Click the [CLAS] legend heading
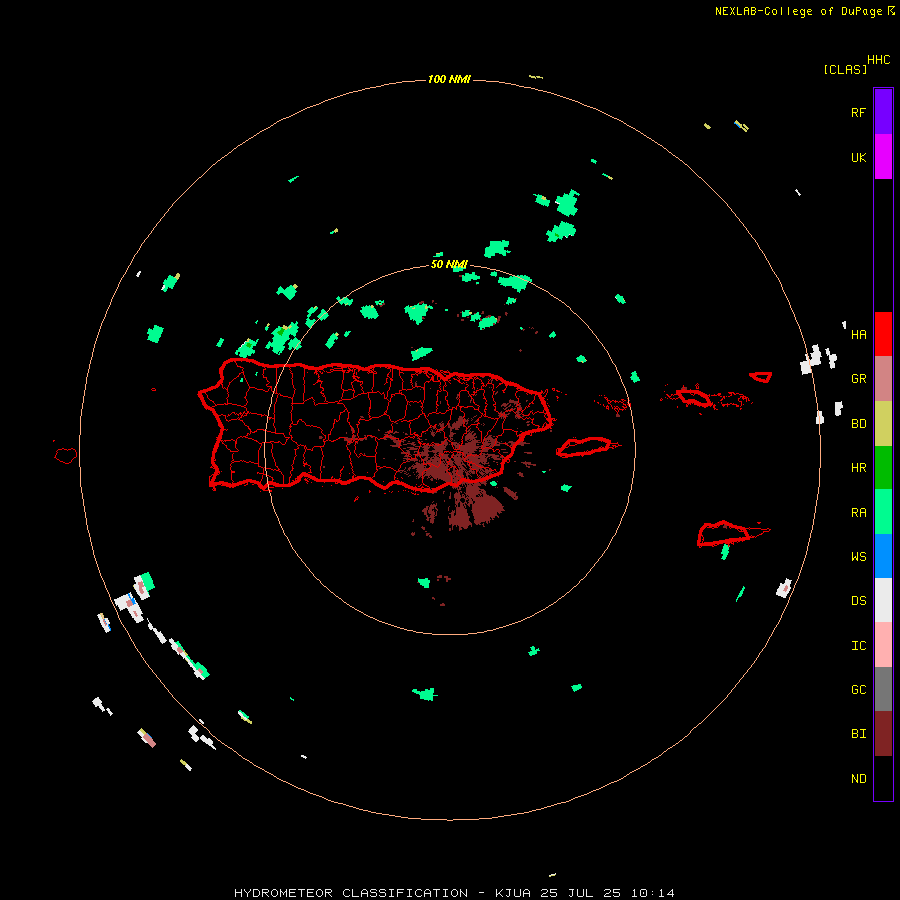Screen dimensions: 900x900 845,69
